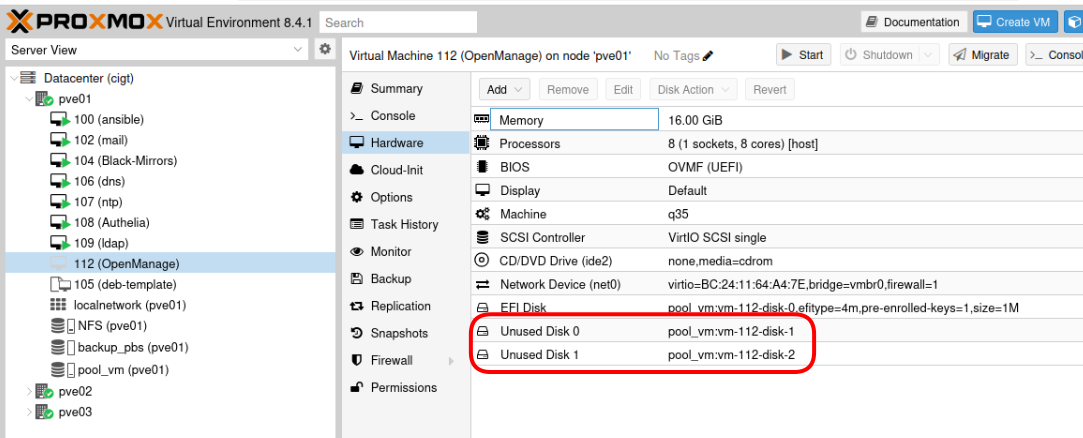
Task: Click the Datacenter server icon in the tree
Action: pos(28,78)
